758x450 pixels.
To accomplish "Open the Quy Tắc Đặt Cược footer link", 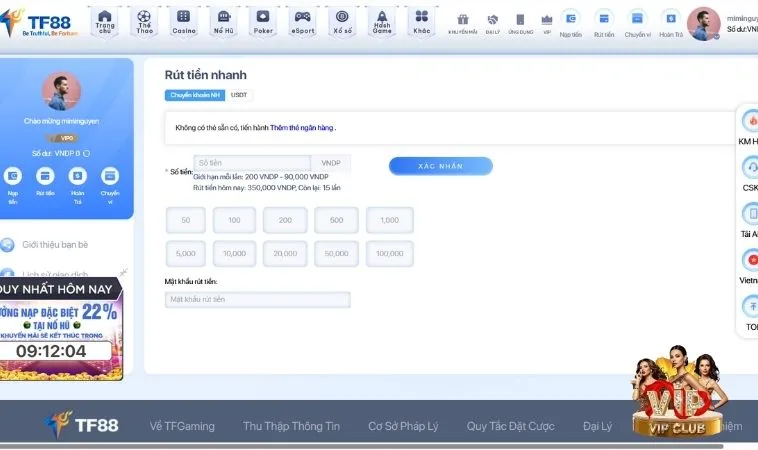I will pyautogui.click(x=510, y=426).
